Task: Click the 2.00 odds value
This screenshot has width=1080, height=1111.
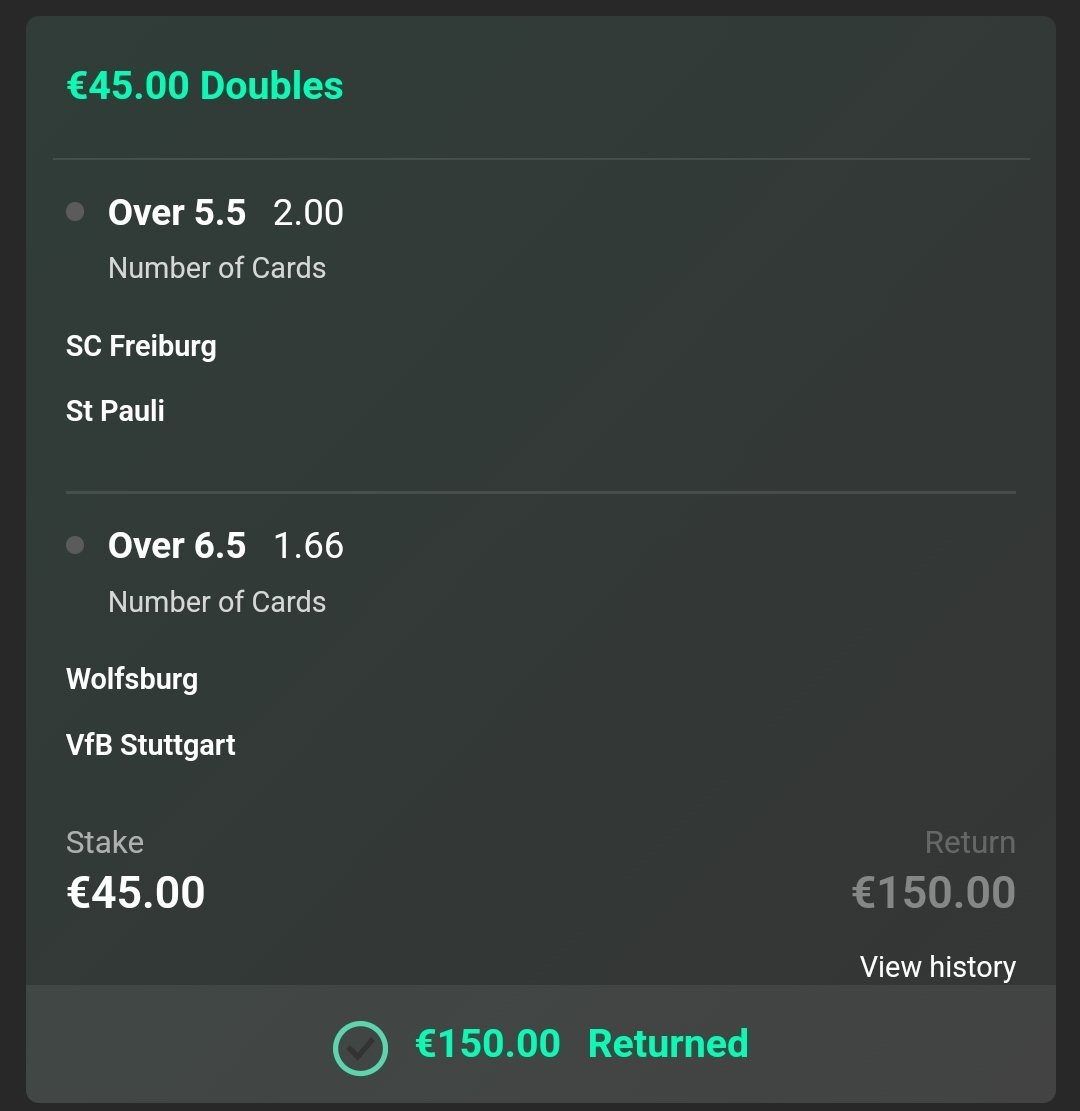Action: pyautogui.click(x=308, y=213)
